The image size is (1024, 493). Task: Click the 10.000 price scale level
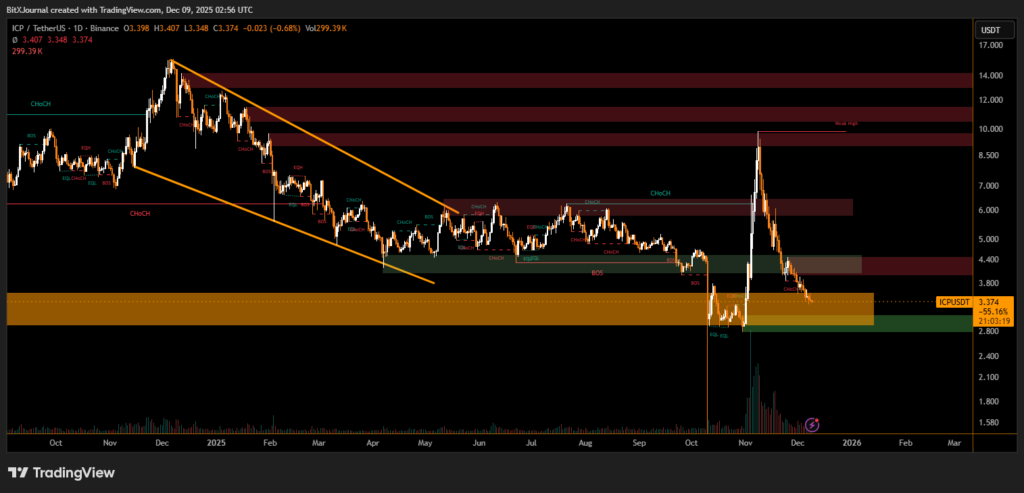tap(989, 129)
